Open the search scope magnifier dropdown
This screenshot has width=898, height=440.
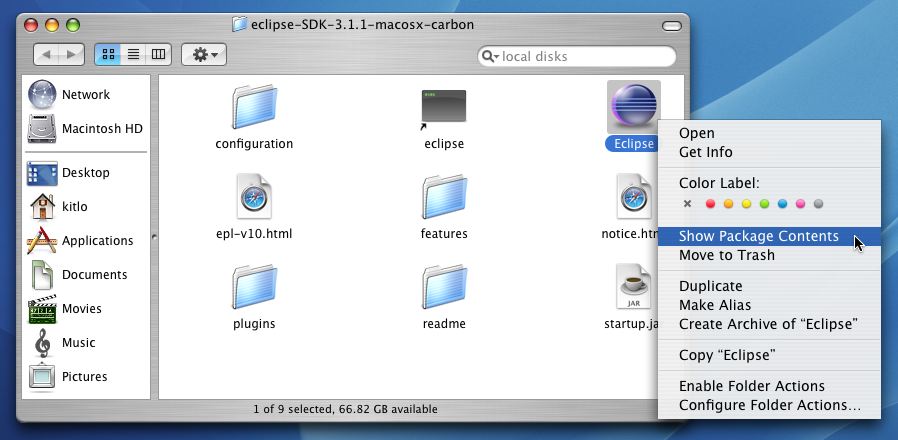[x=490, y=57]
